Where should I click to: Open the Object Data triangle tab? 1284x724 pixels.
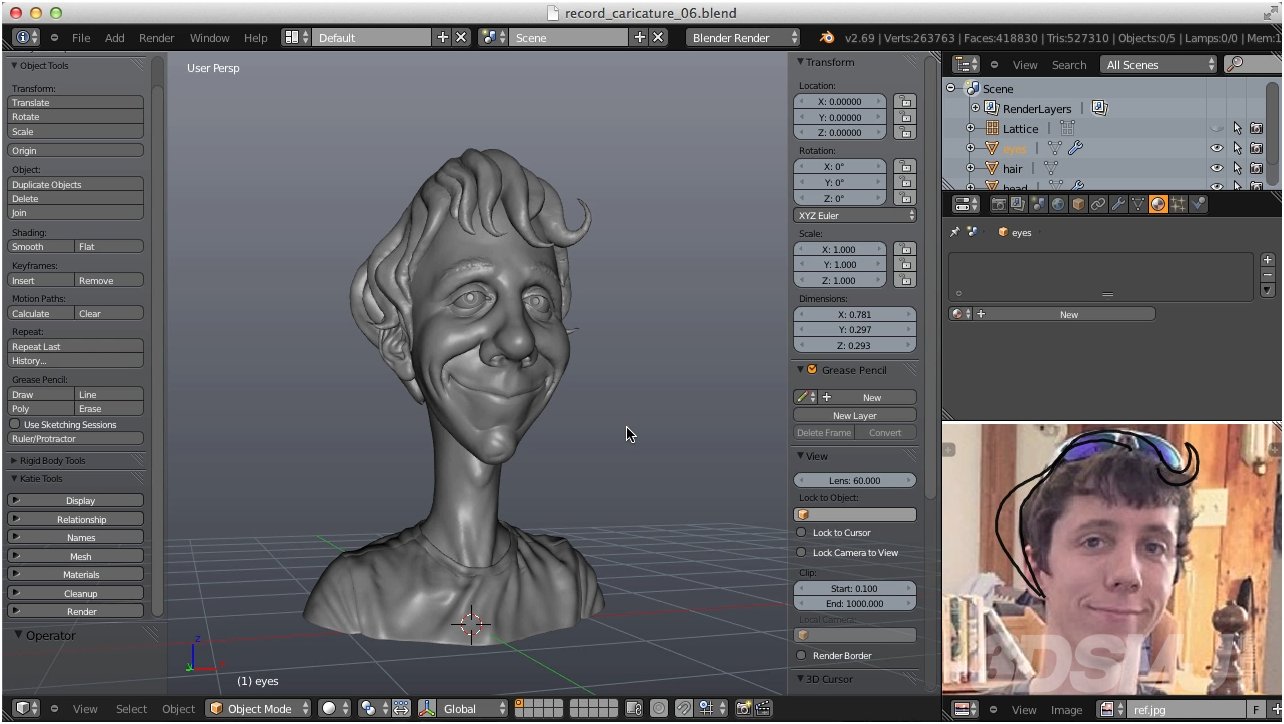point(1138,204)
